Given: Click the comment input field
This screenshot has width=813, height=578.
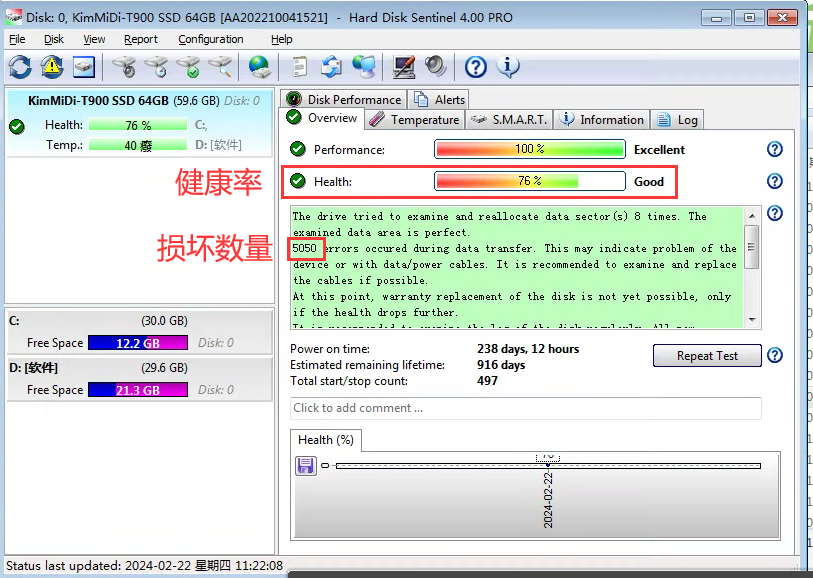Looking at the screenshot, I should pyautogui.click(x=526, y=408).
